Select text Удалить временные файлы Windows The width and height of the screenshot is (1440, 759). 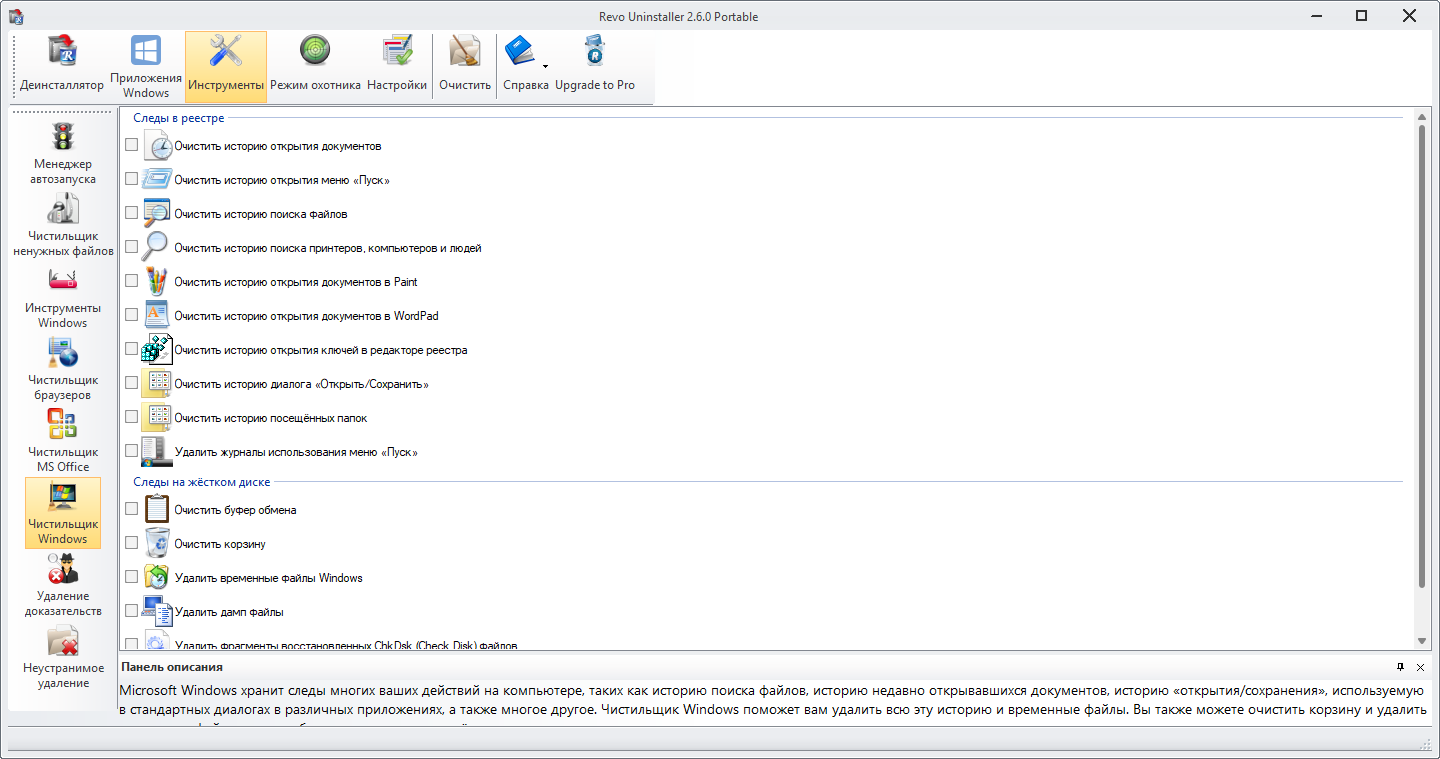(268, 578)
